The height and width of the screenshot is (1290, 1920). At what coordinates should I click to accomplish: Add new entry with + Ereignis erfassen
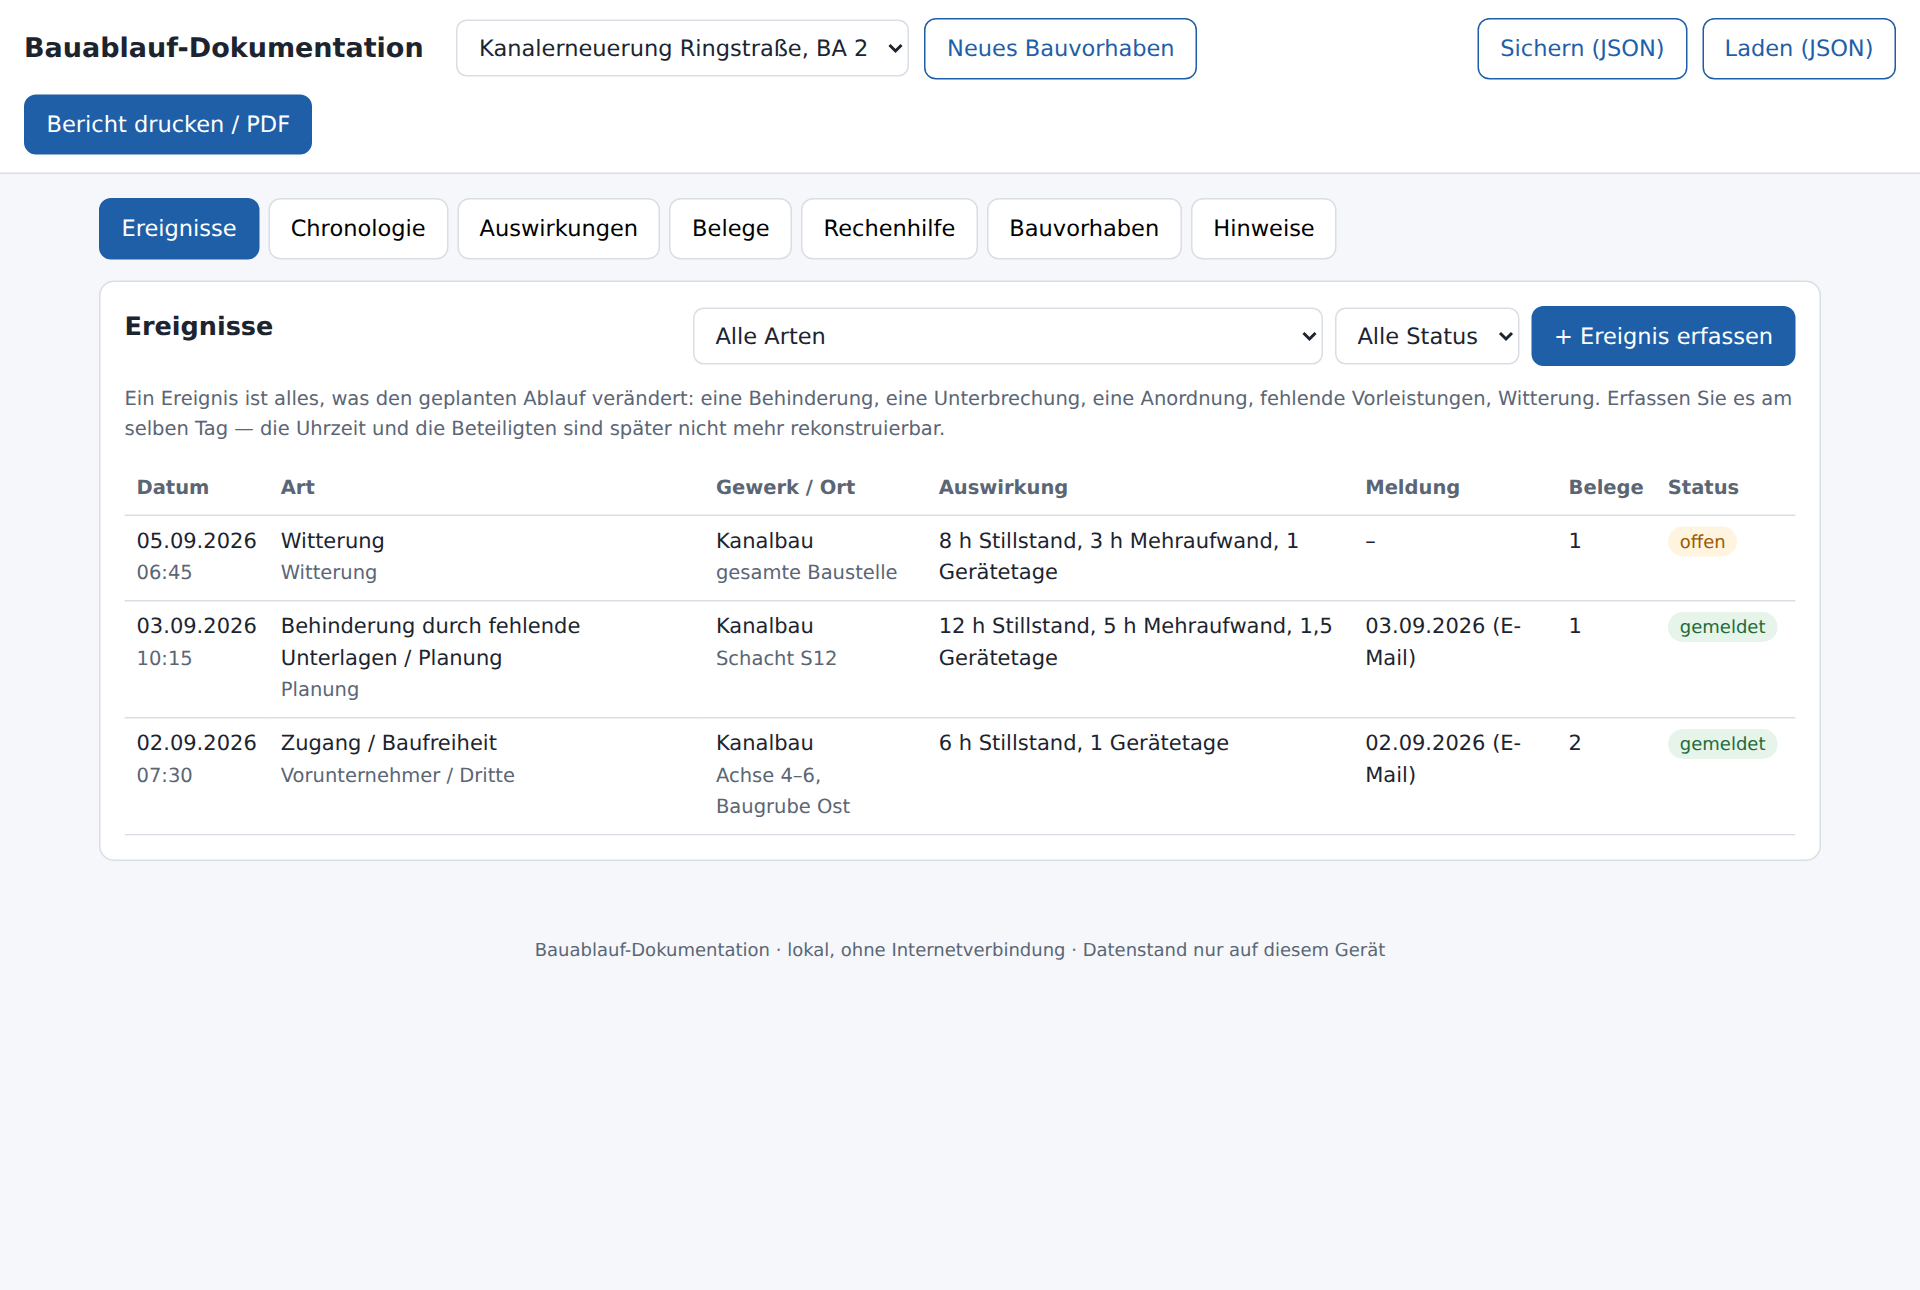pos(1663,336)
